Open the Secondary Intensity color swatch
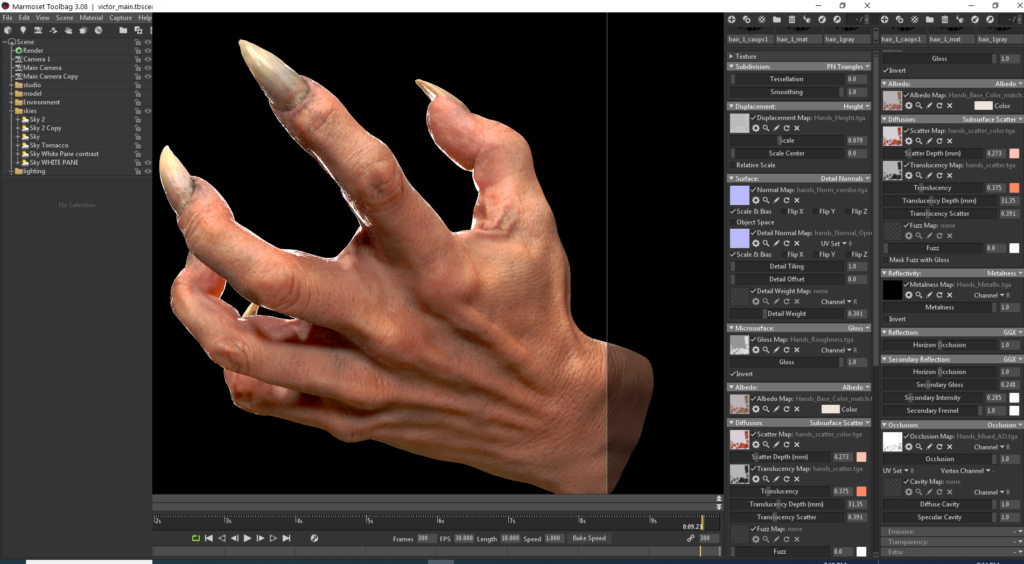The width and height of the screenshot is (1024, 564). [1014, 398]
